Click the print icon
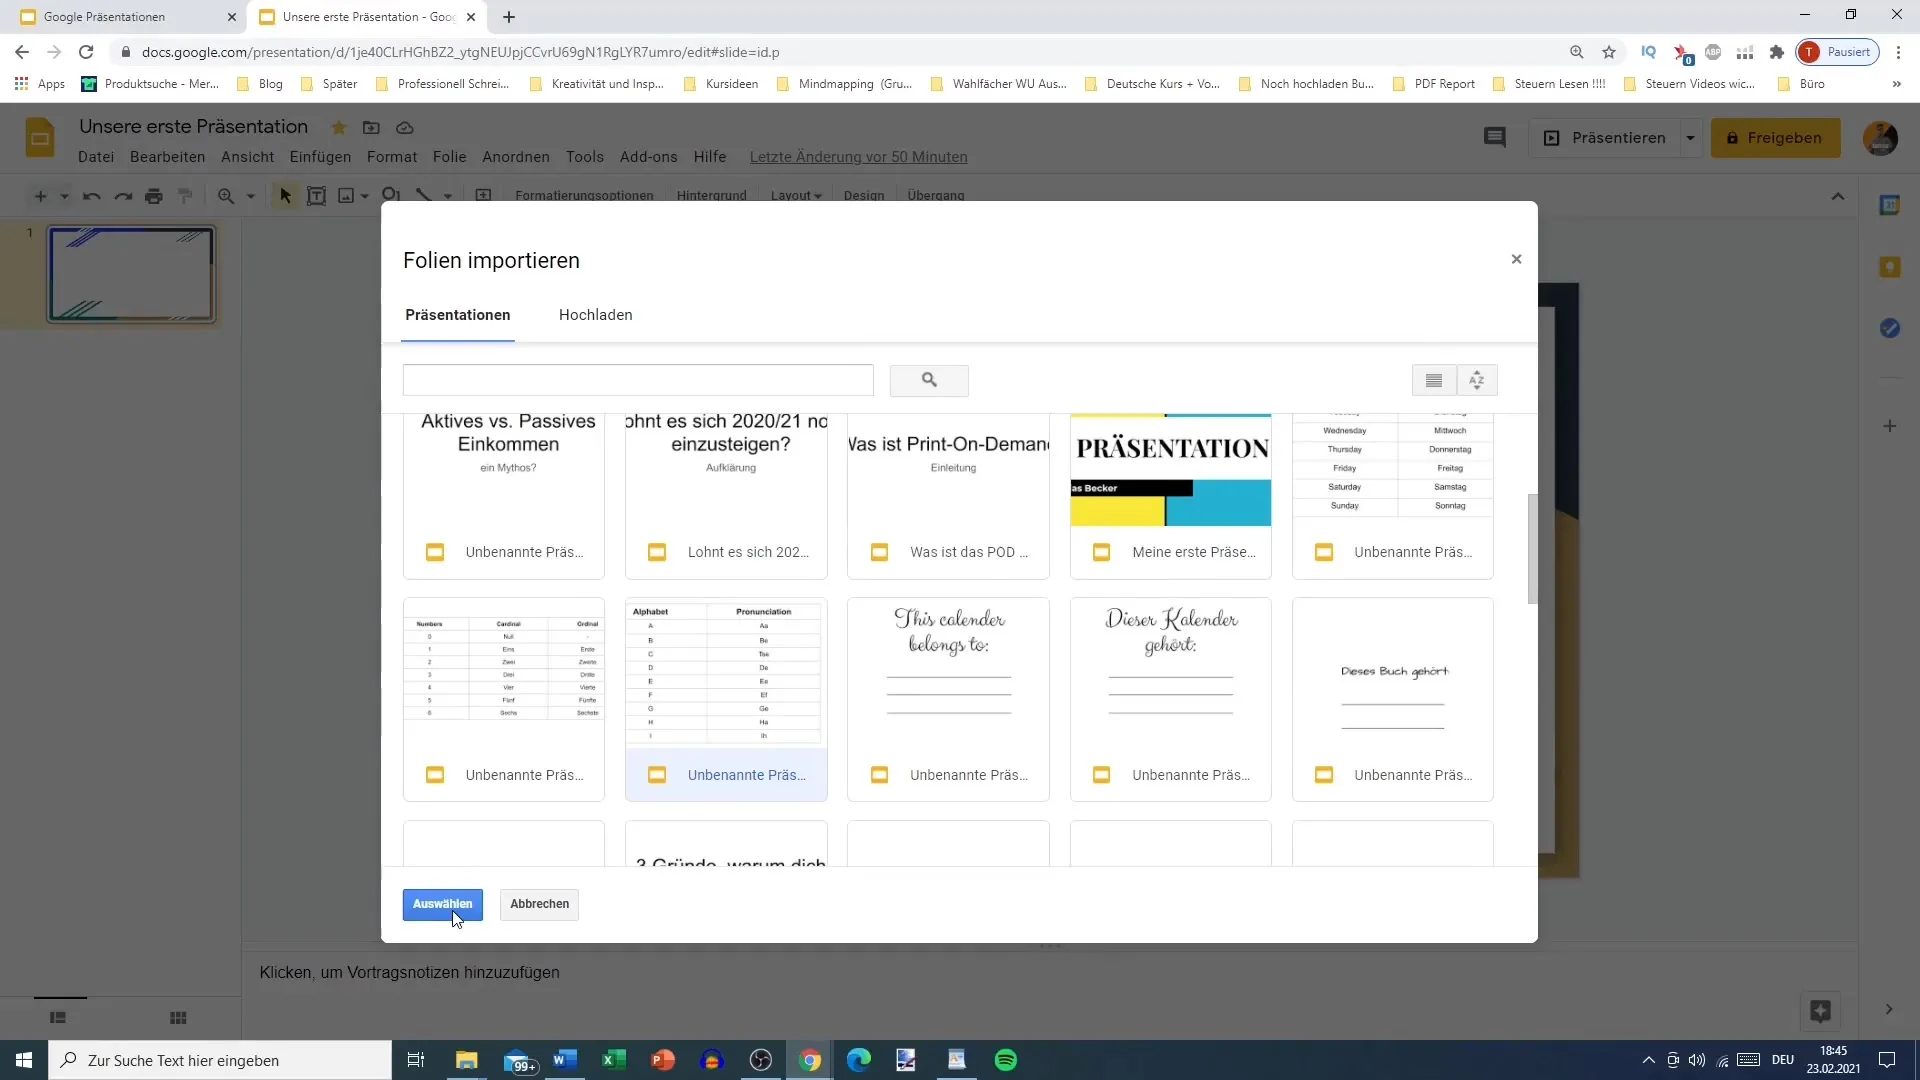The image size is (1920, 1080). (154, 196)
